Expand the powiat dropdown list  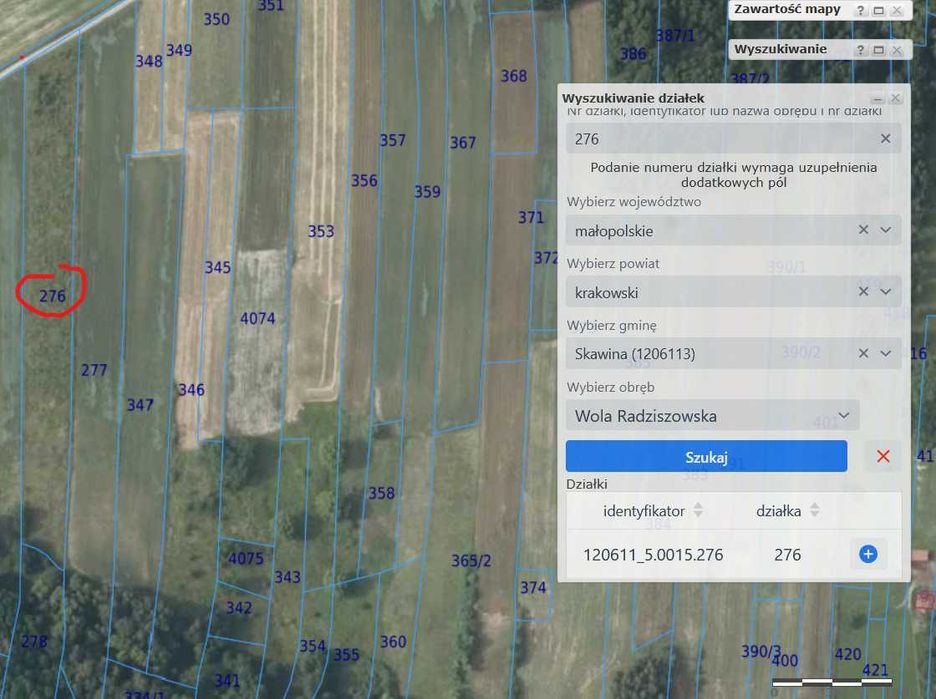tap(886, 291)
